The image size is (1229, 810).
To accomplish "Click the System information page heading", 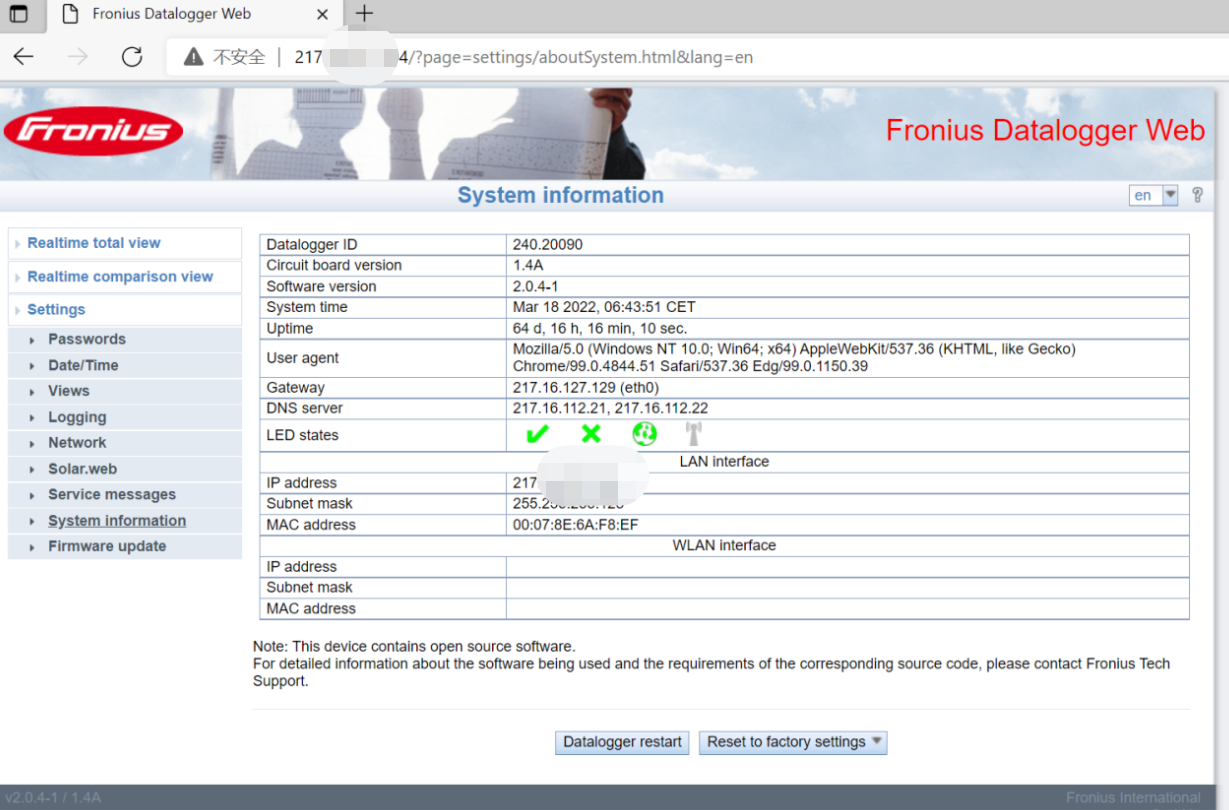I will [x=560, y=195].
